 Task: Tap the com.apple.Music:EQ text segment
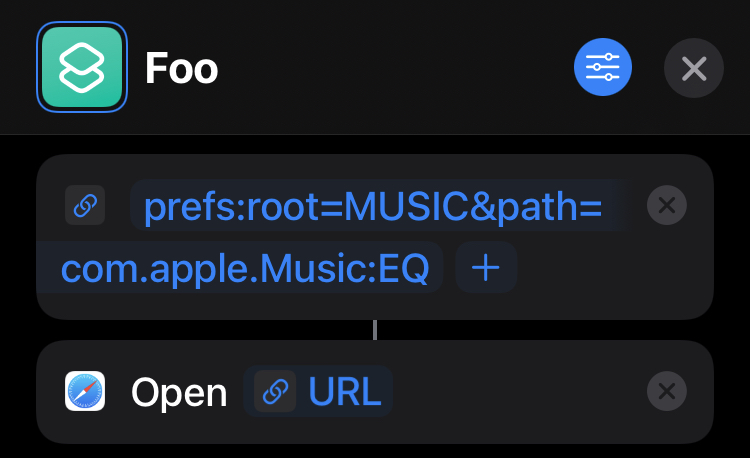click(245, 267)
